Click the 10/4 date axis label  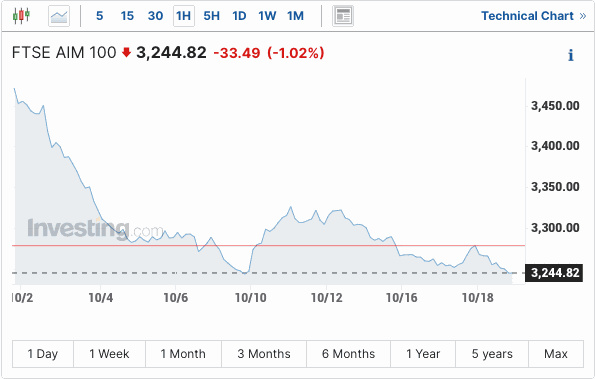[101, 298]
